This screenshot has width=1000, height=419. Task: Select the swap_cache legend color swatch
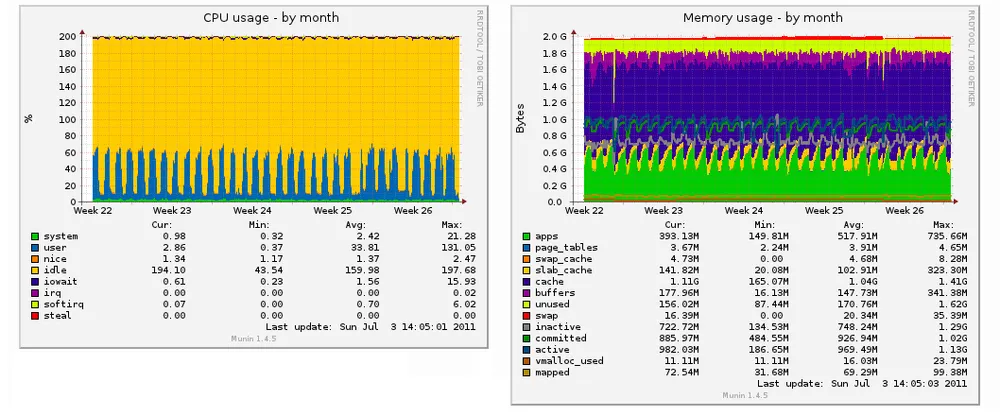[x=526, y=259]
